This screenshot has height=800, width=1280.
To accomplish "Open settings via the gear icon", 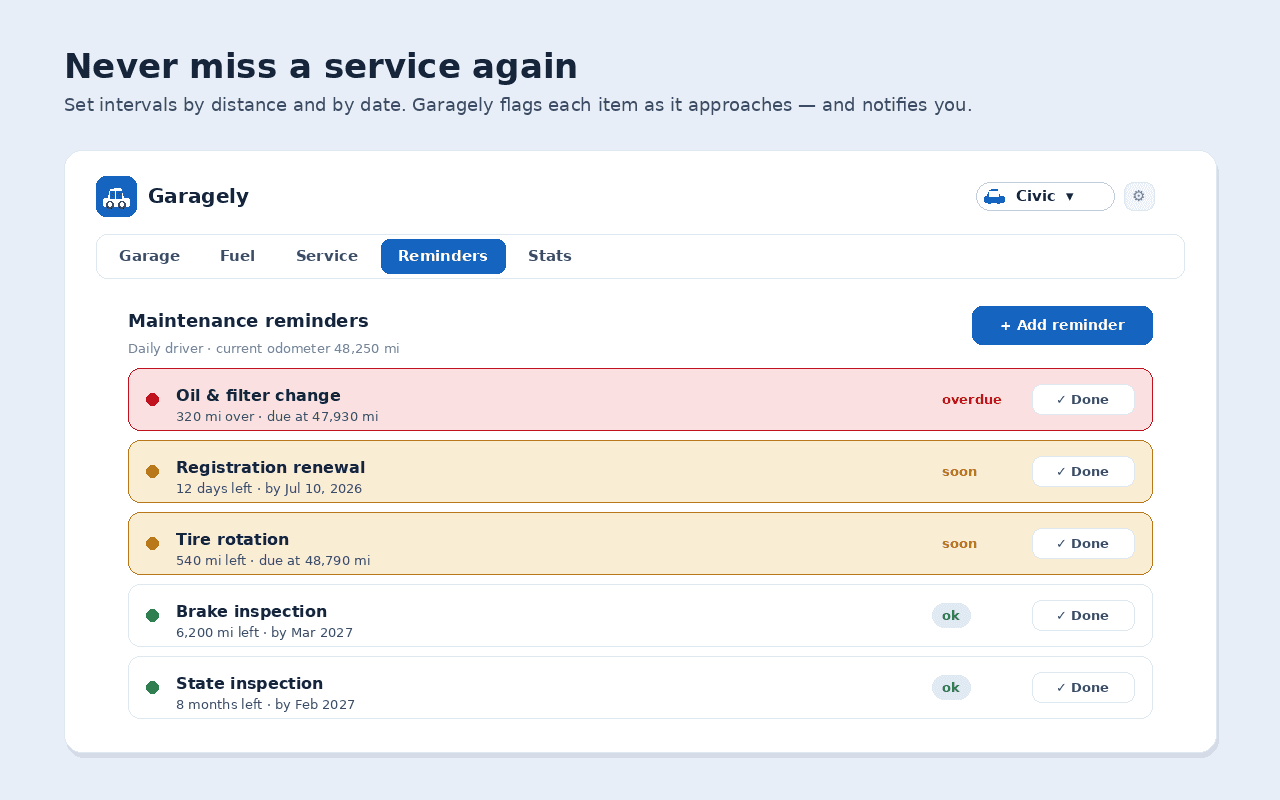I will coord(1139,196).
